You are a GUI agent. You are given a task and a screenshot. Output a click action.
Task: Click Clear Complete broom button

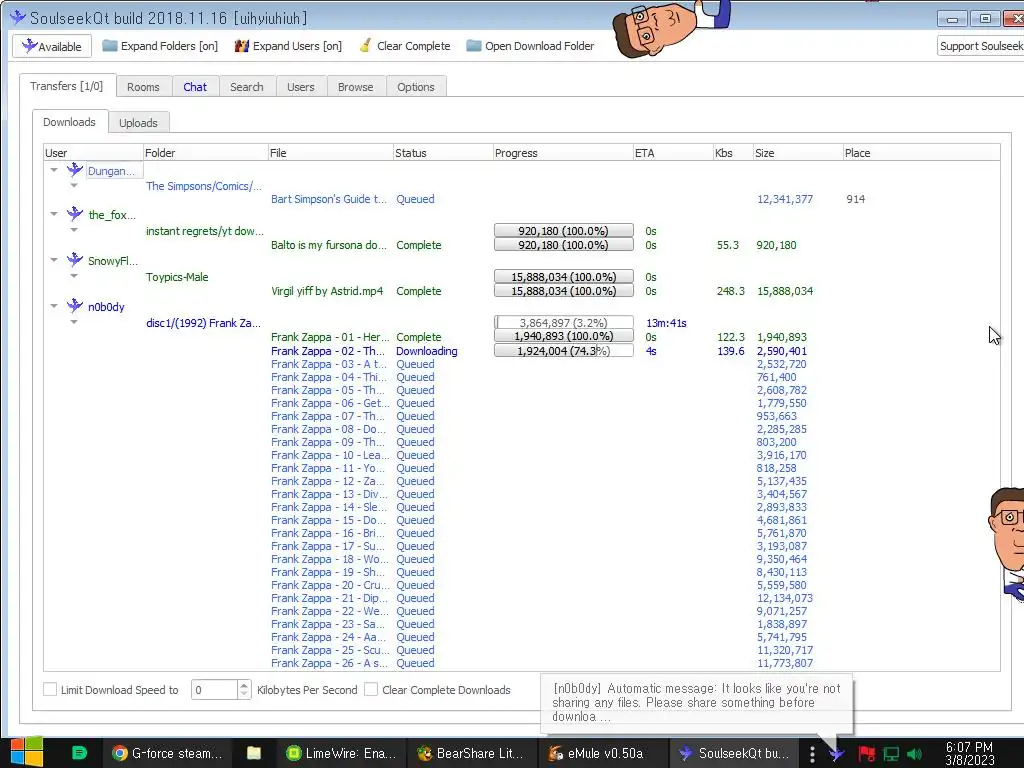point(405,46)
